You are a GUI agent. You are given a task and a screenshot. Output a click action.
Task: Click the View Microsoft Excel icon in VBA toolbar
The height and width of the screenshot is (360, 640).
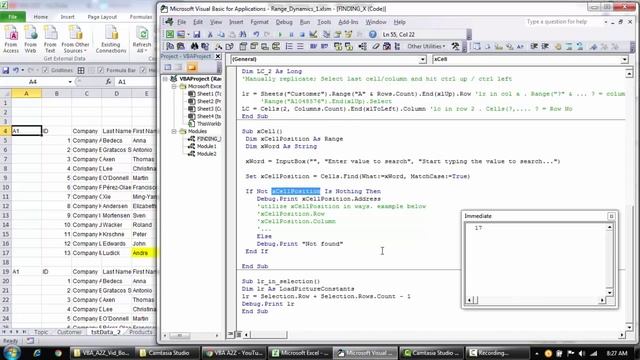(x=170, y=34)
